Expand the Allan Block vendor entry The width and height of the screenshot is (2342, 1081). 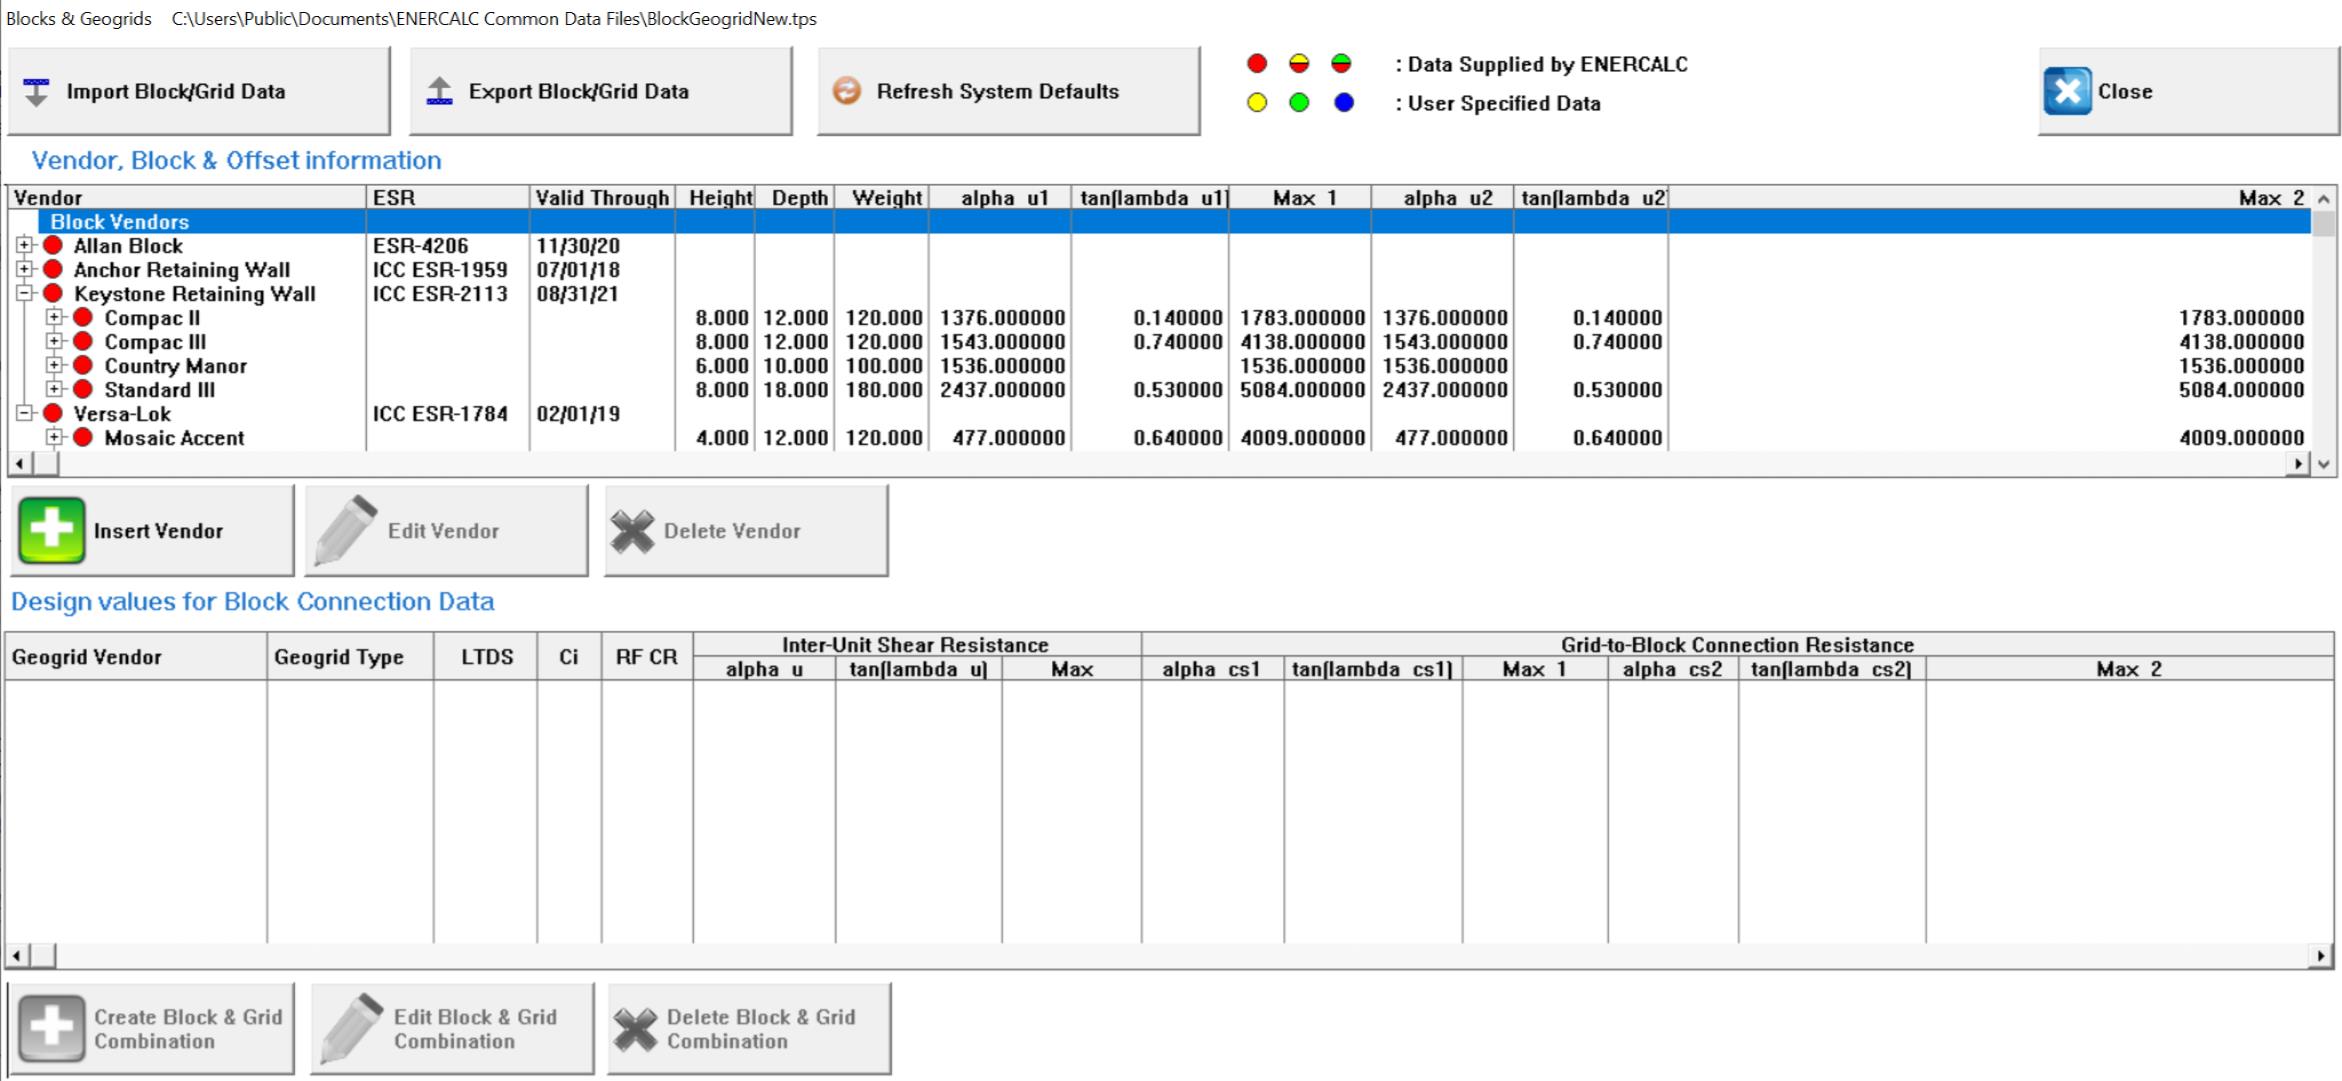[22, 245]
